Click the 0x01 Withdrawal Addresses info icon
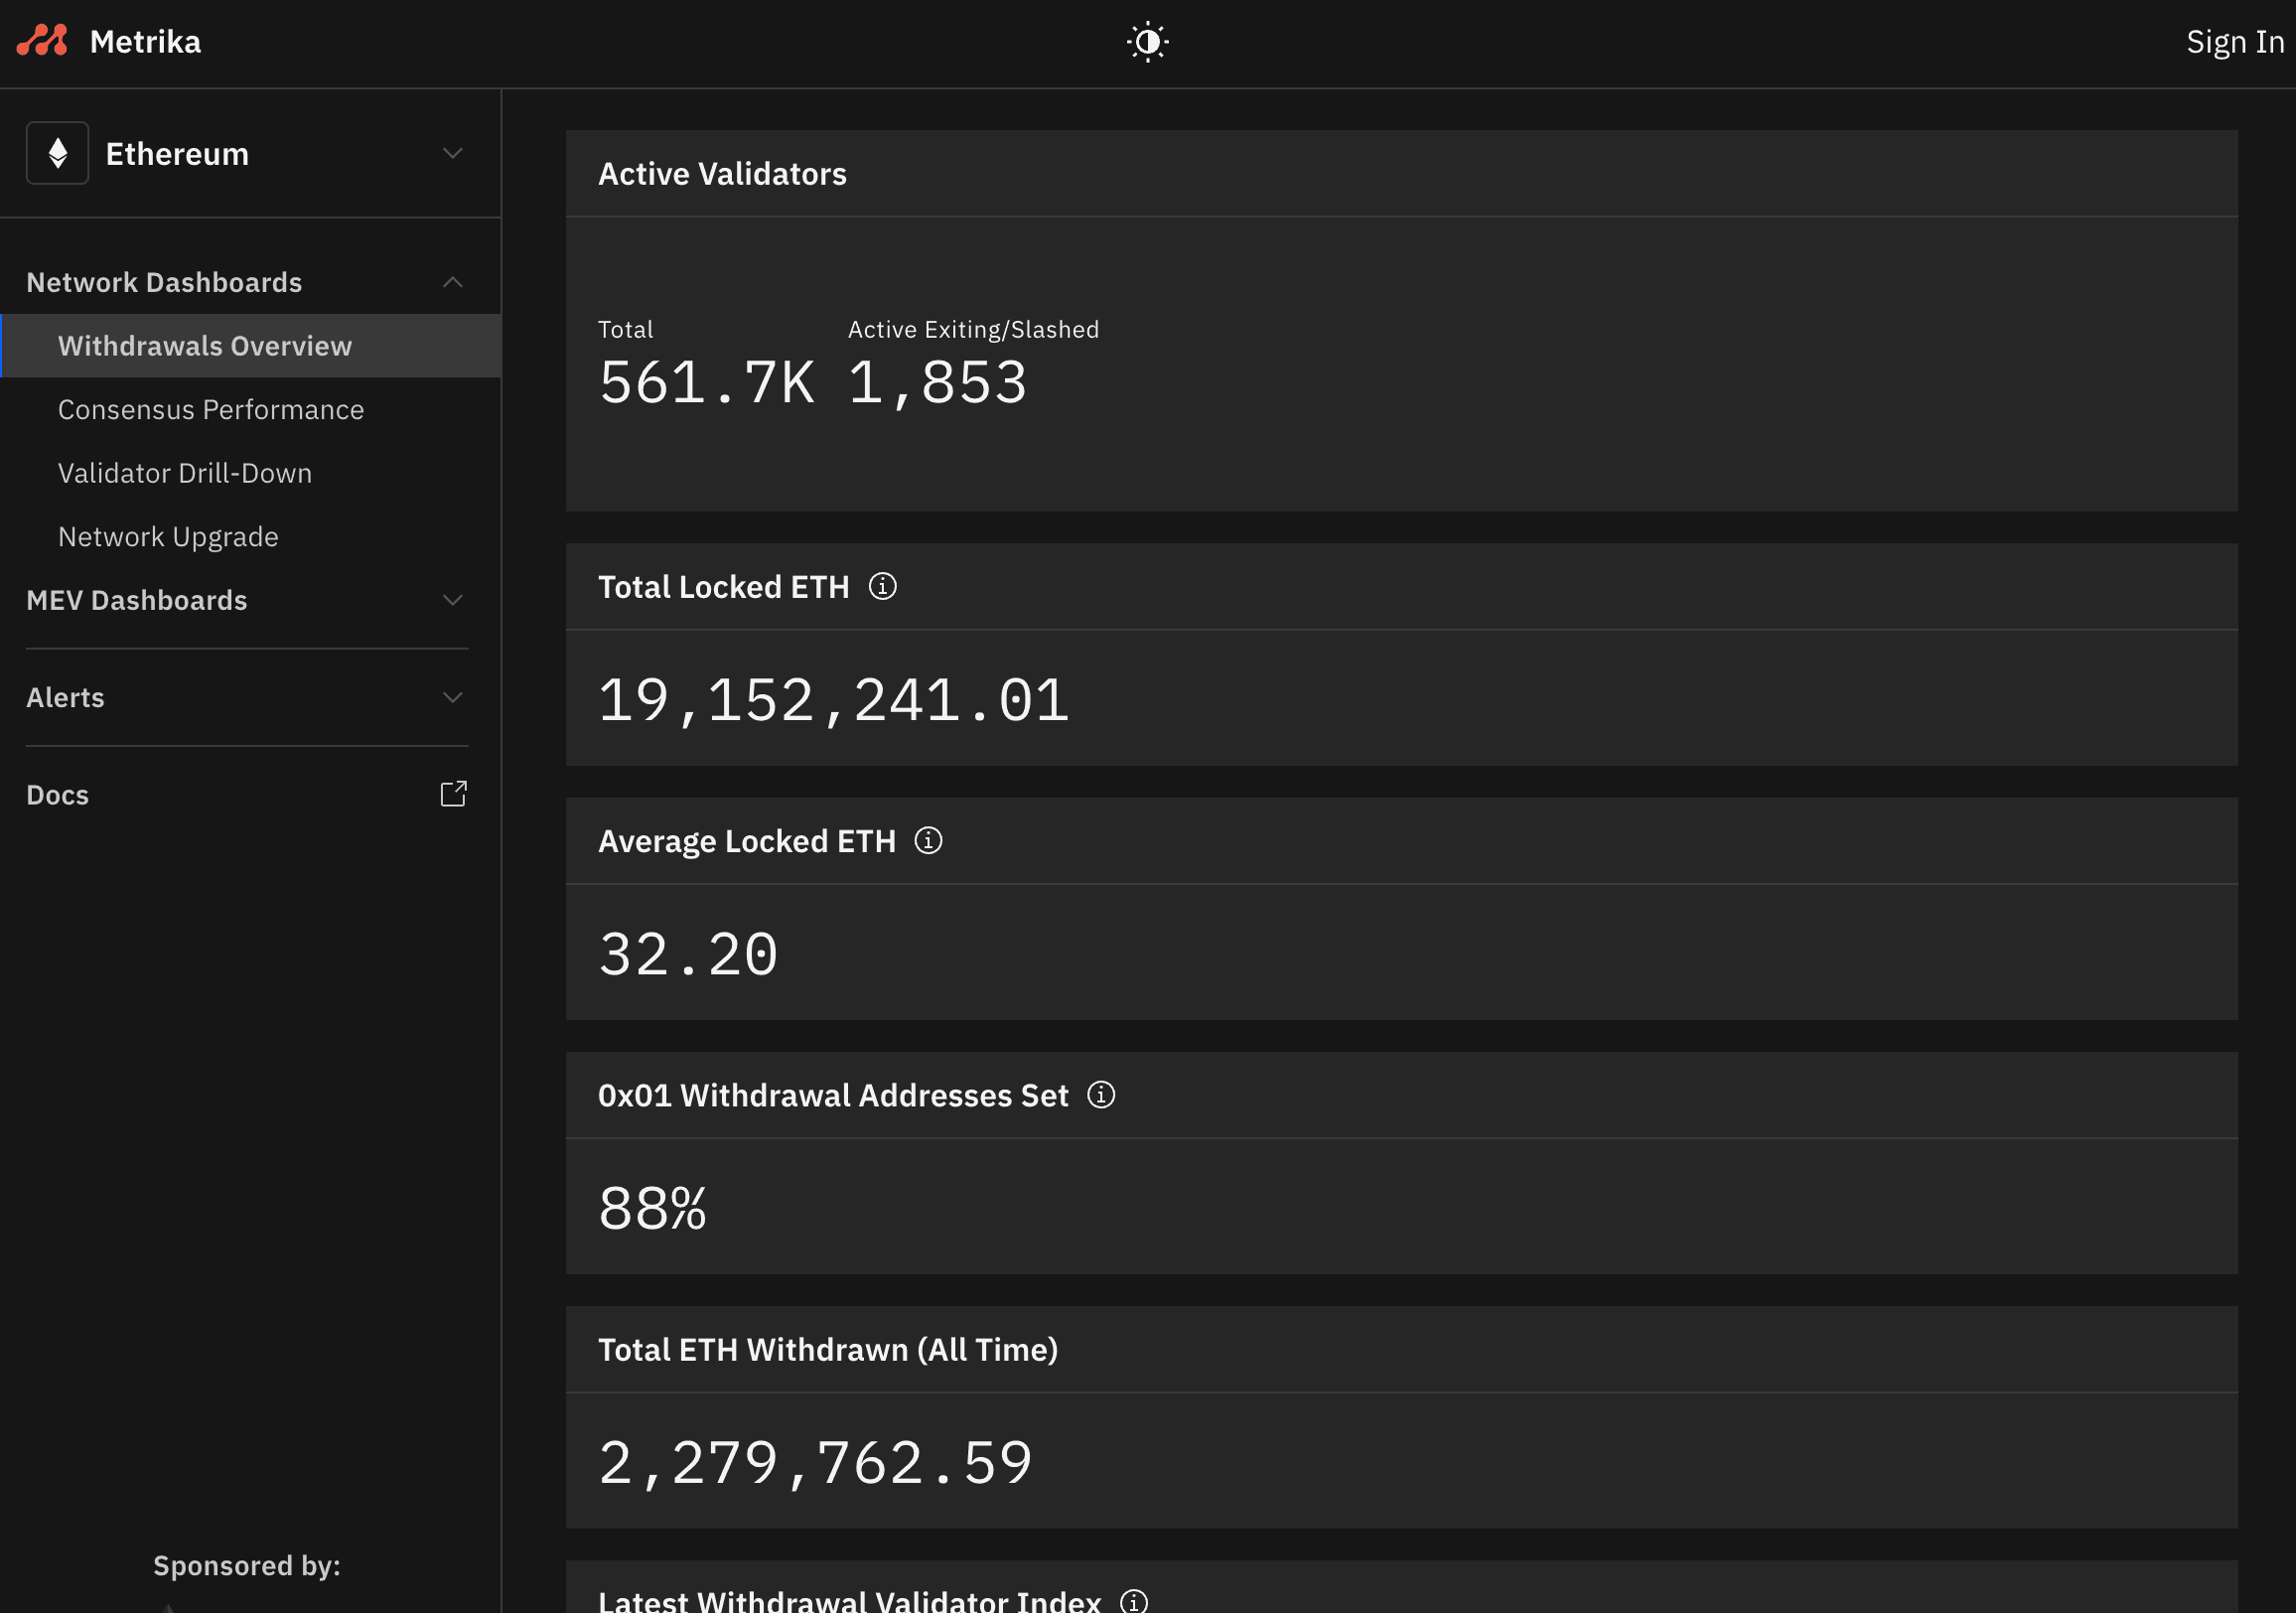 pyautogui.click(x=1101, y=1095)
